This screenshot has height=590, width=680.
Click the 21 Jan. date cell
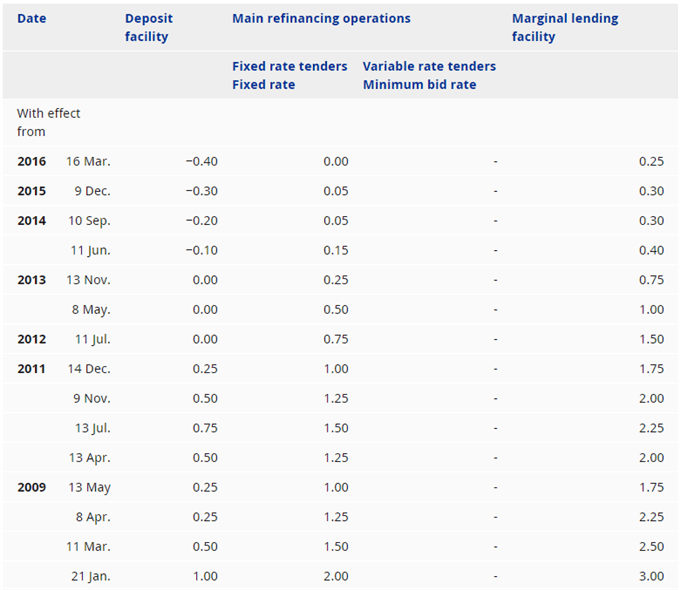pyautogui.click(x=91, y=576)
